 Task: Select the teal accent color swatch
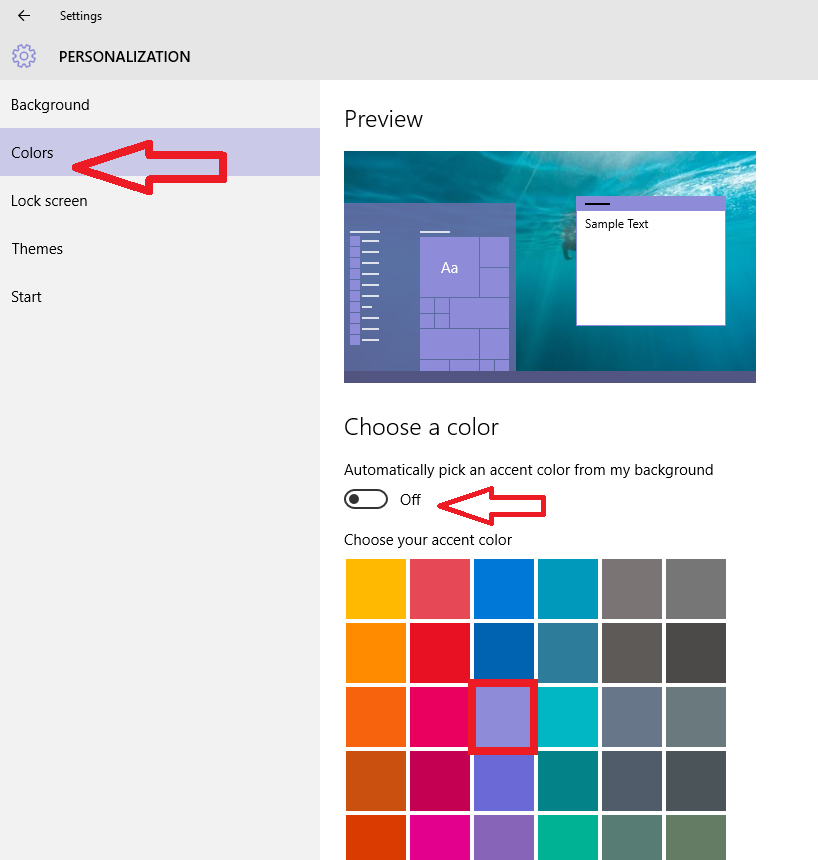[567, 589]
